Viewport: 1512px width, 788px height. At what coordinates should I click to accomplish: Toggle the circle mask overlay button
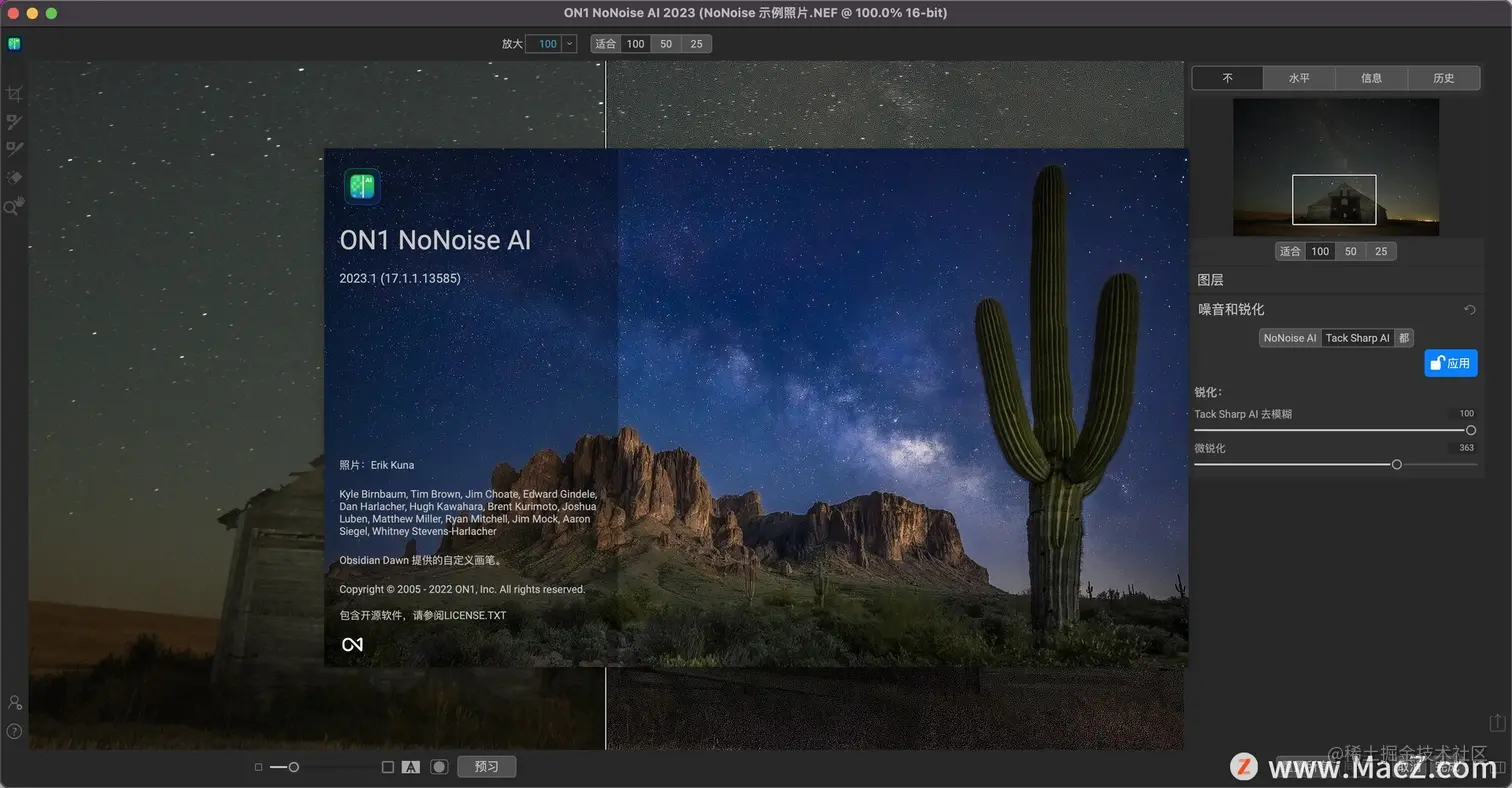coord(438,767)
